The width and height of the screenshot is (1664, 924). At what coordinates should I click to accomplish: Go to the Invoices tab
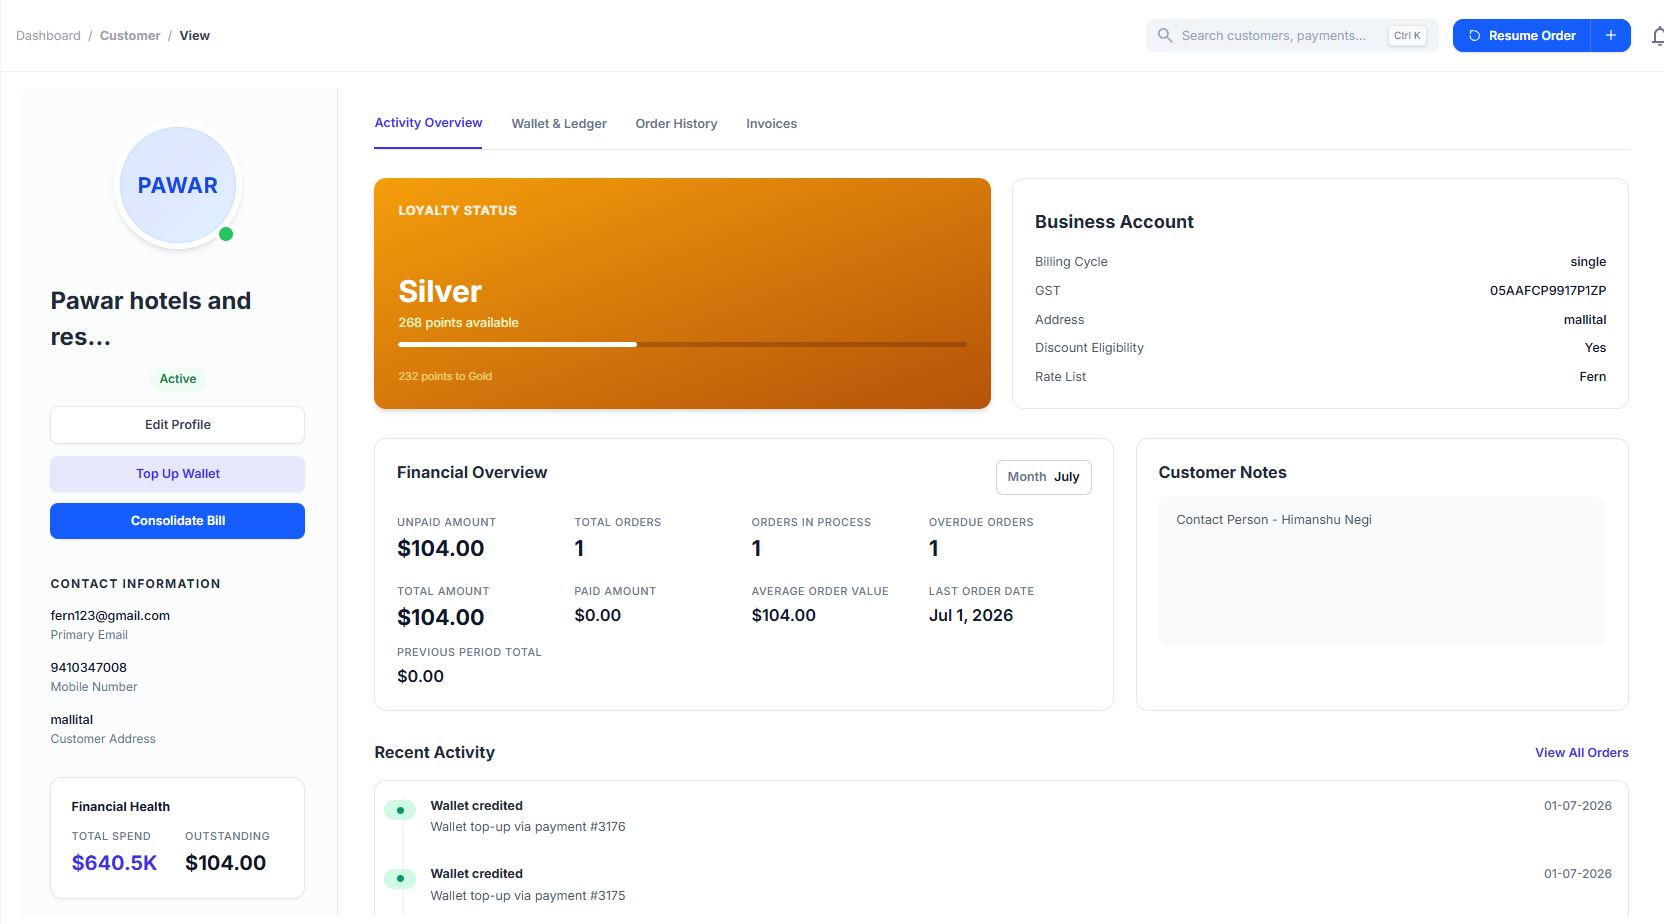pyautogui.click(x=771, y=124)
